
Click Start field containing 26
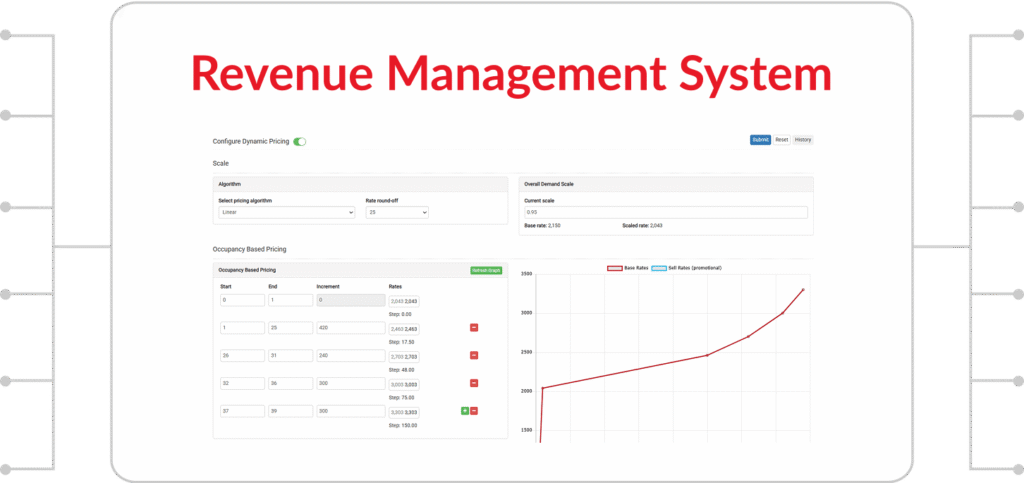tap(242, 356)
